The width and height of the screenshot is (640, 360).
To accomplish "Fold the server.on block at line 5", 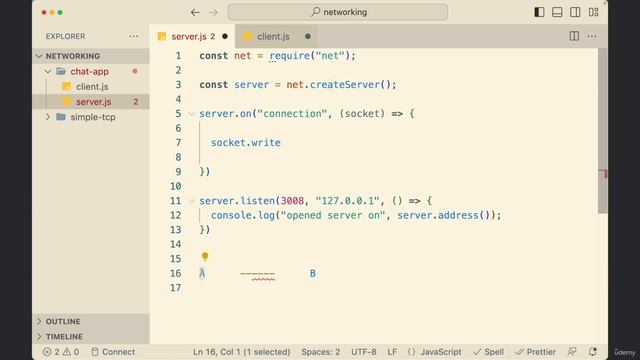I will pos(191,114).
